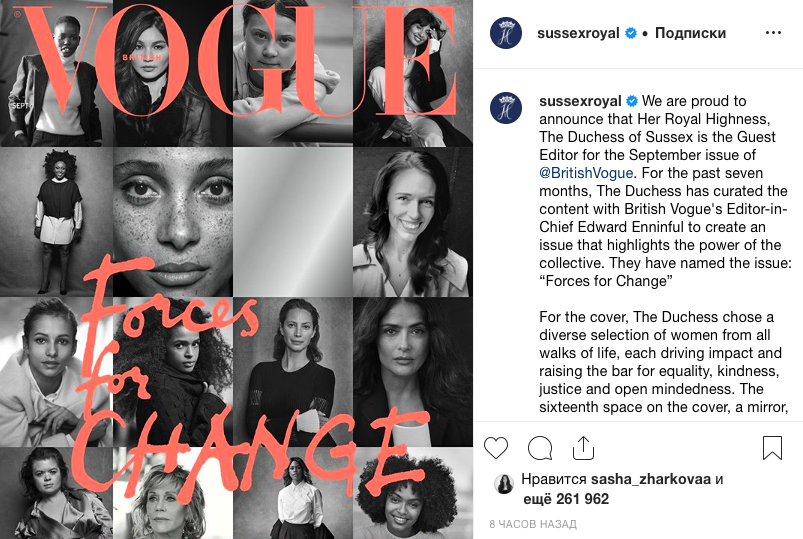Viewport: 803px width, 539px height.
Task: Open sussexroyal username in post header
Action: pyautogui.click(x=578, y=33)
